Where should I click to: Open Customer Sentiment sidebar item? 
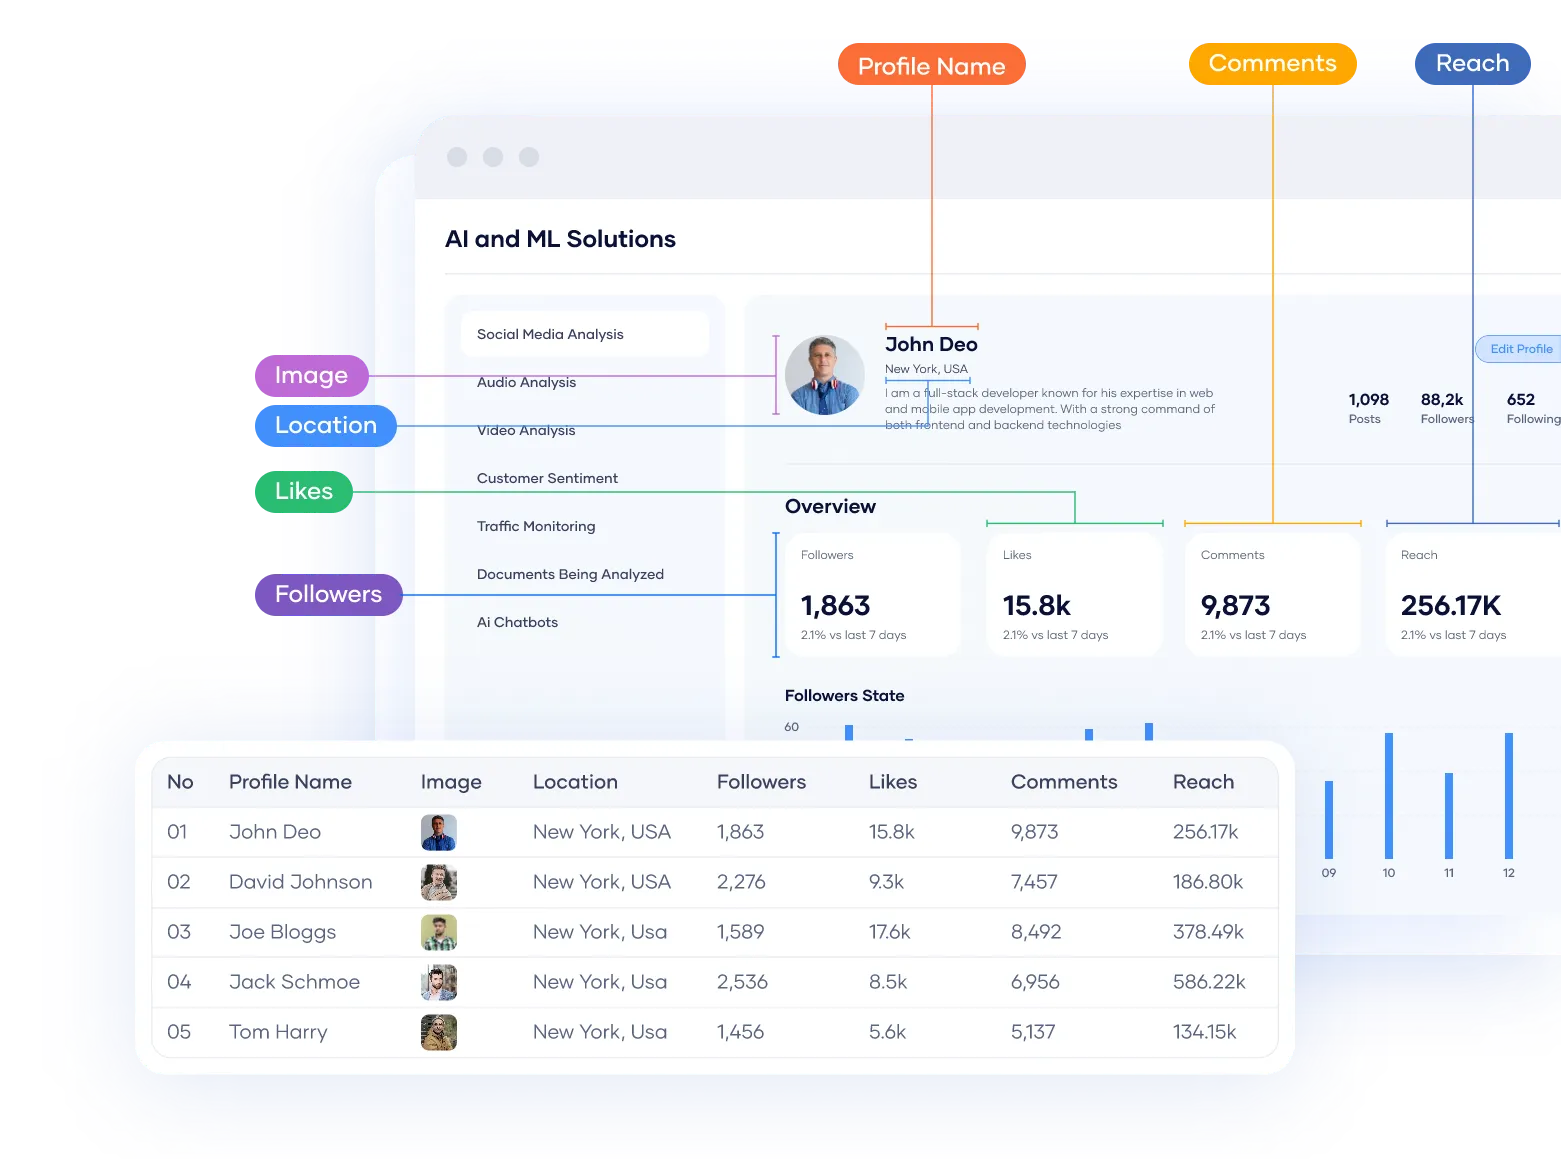[x=547, y=478]
